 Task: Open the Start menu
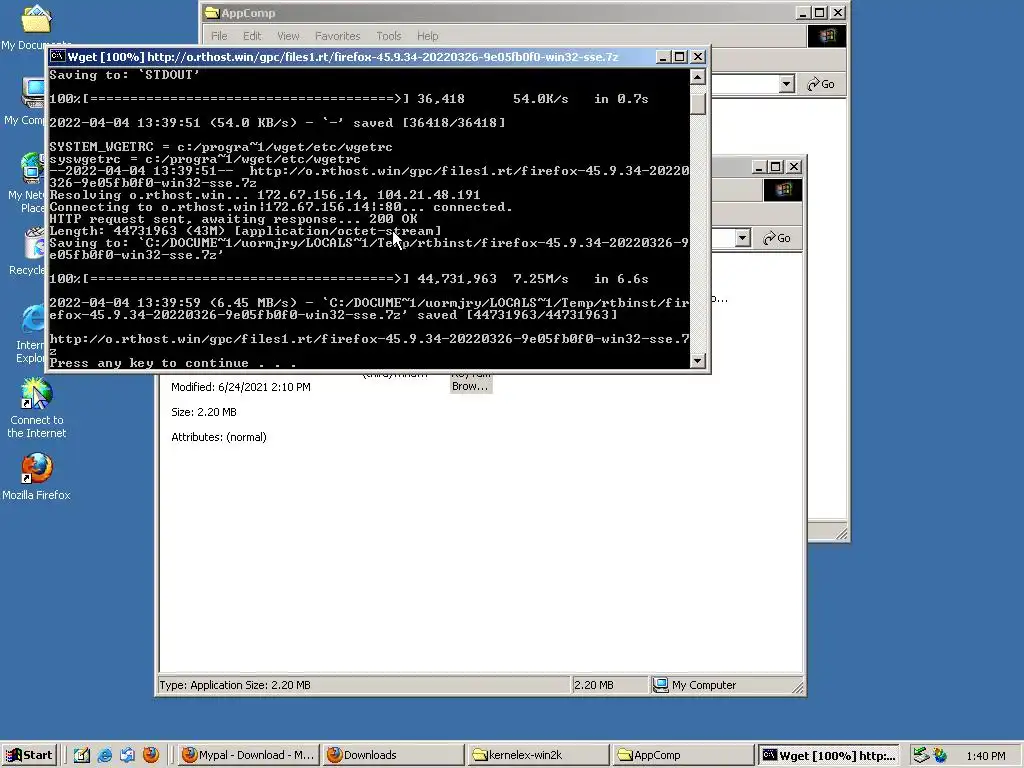coord(29,755)
